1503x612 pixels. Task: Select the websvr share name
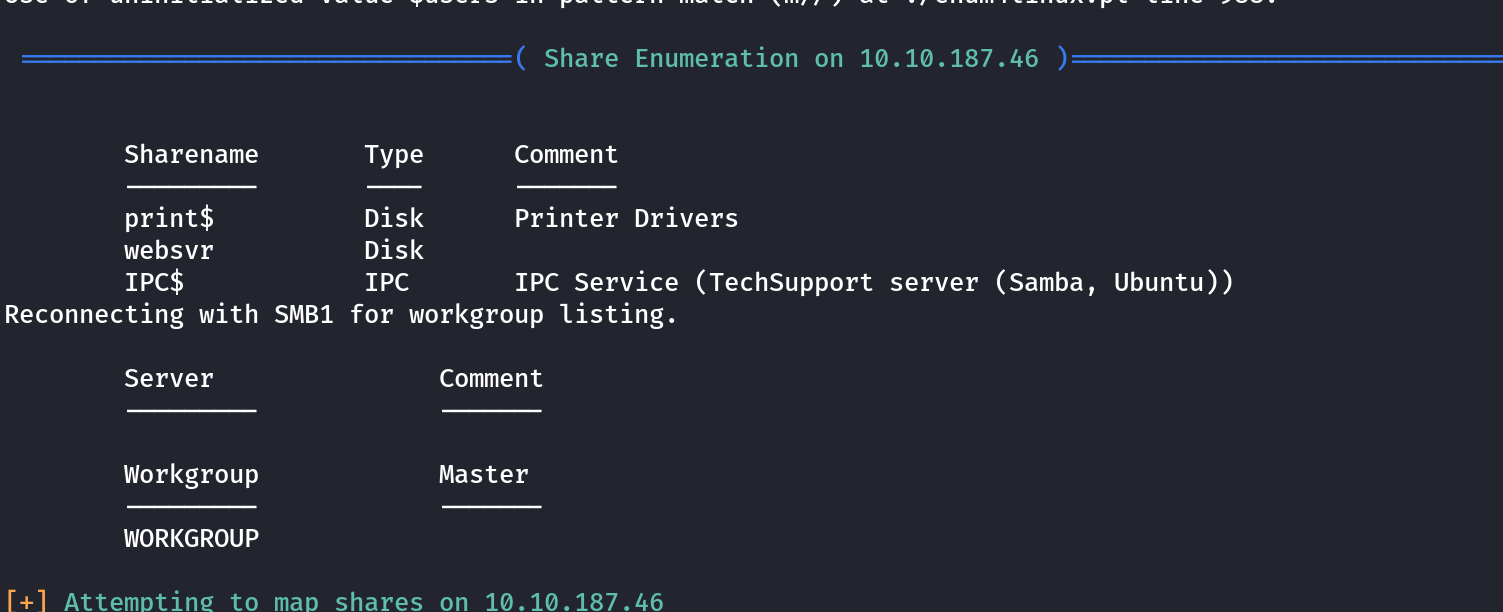[x=169, y=250]
